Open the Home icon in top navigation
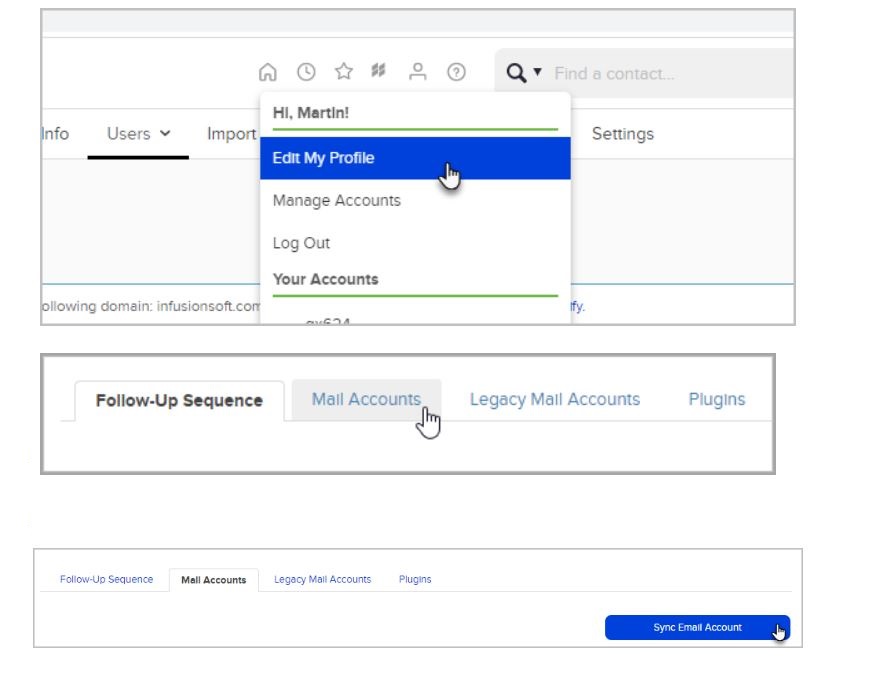 tap(267, 72)
